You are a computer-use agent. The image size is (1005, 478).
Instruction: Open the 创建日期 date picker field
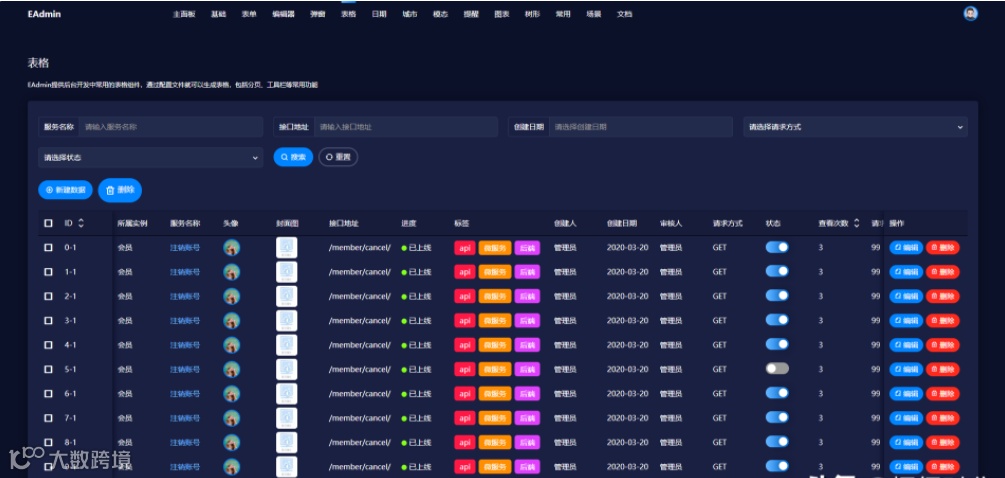(x=641, y=127)
